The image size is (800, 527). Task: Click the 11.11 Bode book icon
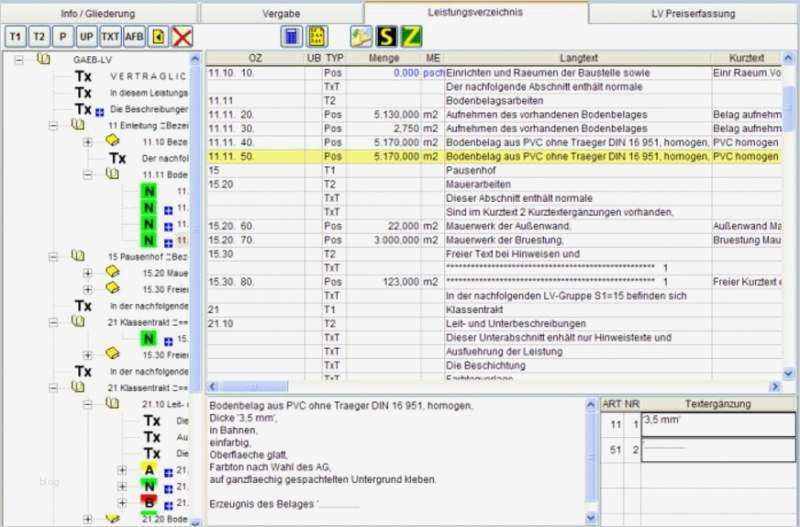[112, 173]
